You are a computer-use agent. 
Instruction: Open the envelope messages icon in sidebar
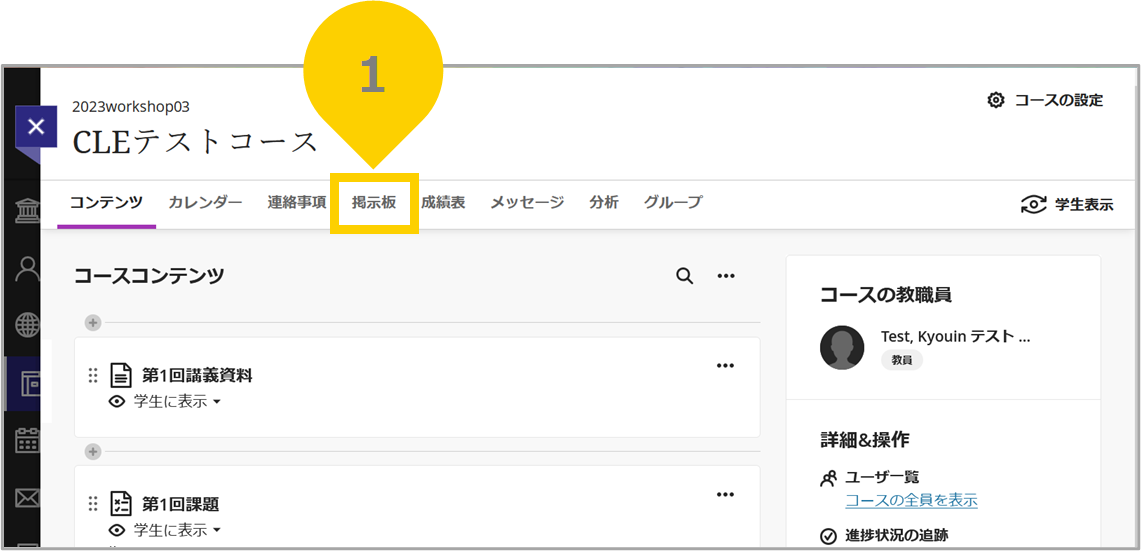(28, 499)
